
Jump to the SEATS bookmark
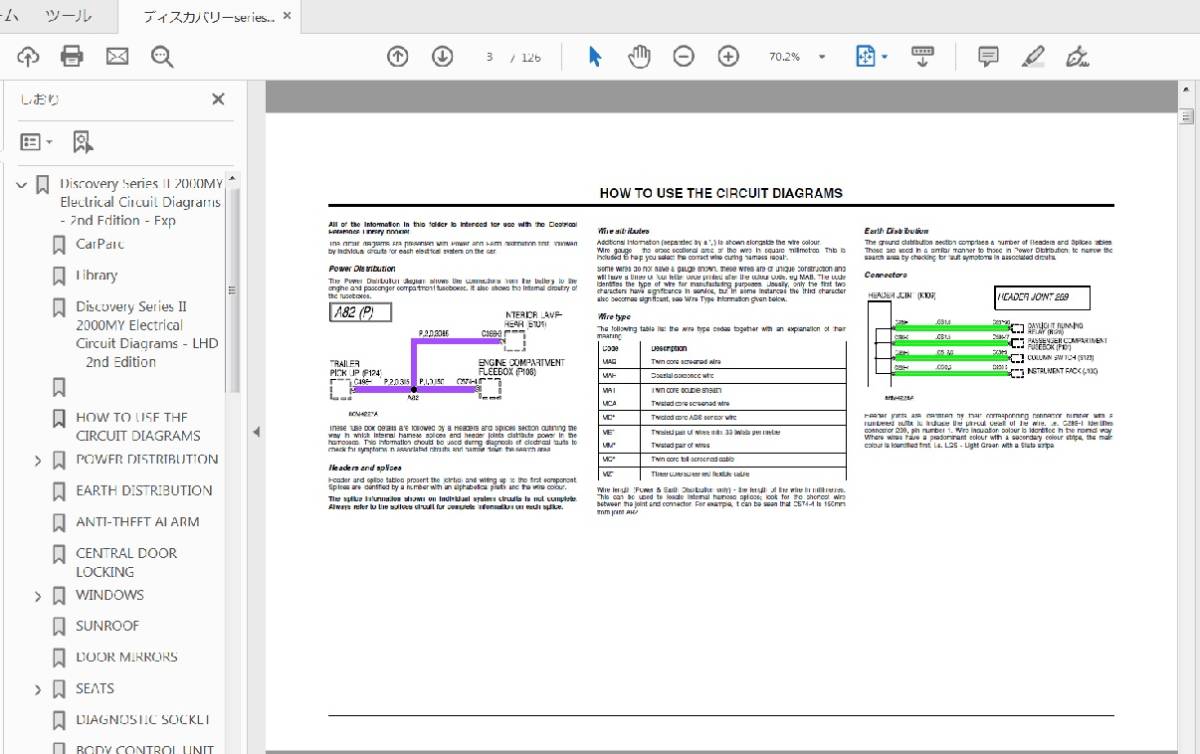point(95,688)
